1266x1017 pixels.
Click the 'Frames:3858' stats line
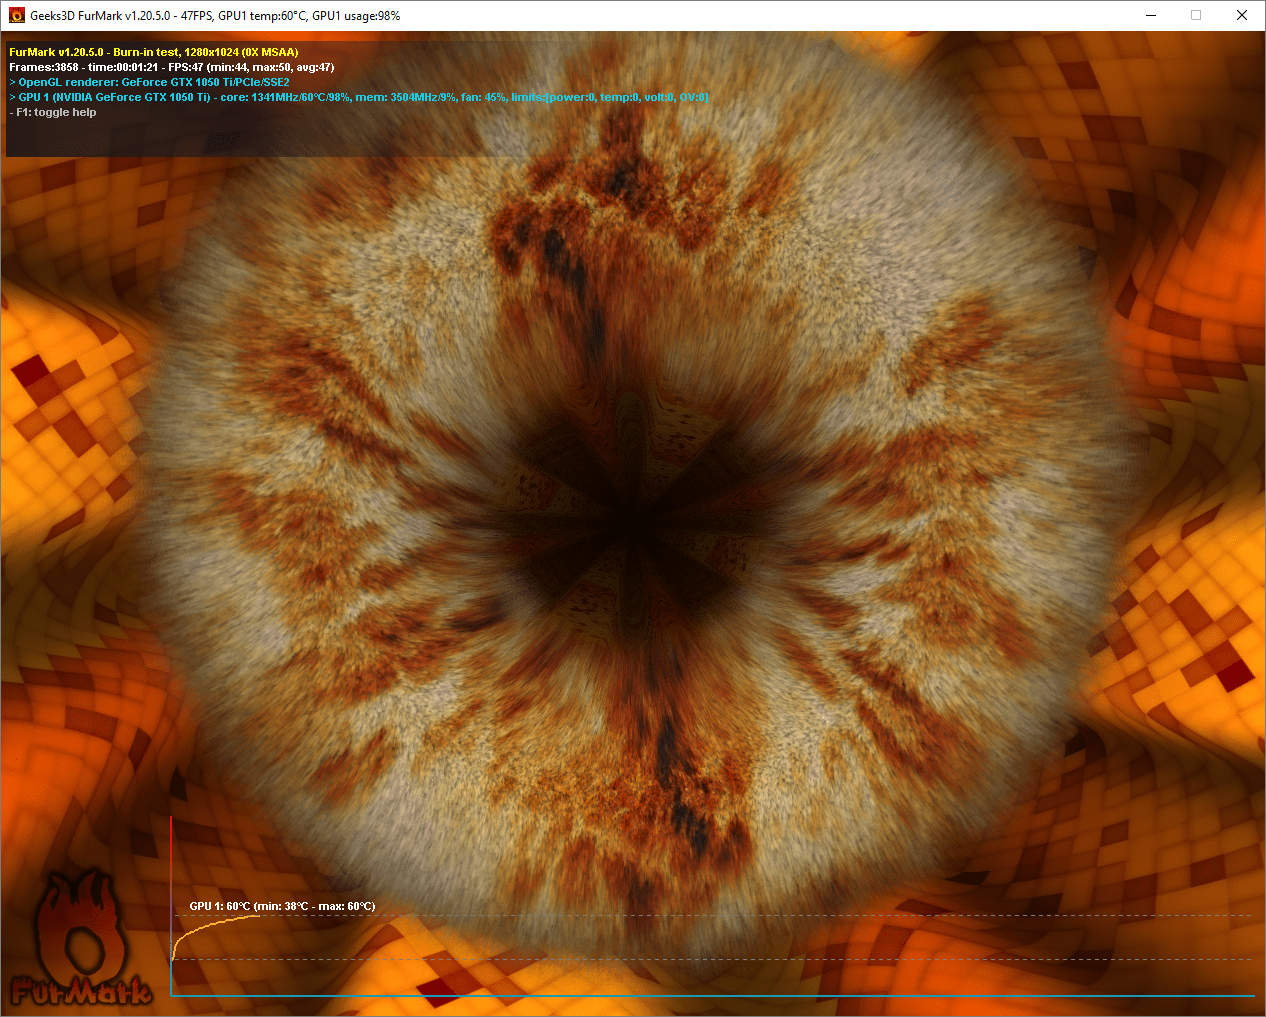[172, 67]
